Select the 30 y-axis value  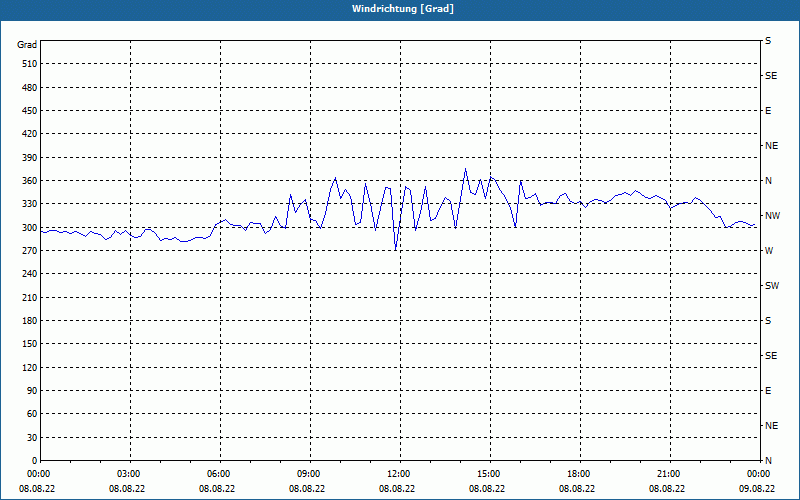click(32, 437)
